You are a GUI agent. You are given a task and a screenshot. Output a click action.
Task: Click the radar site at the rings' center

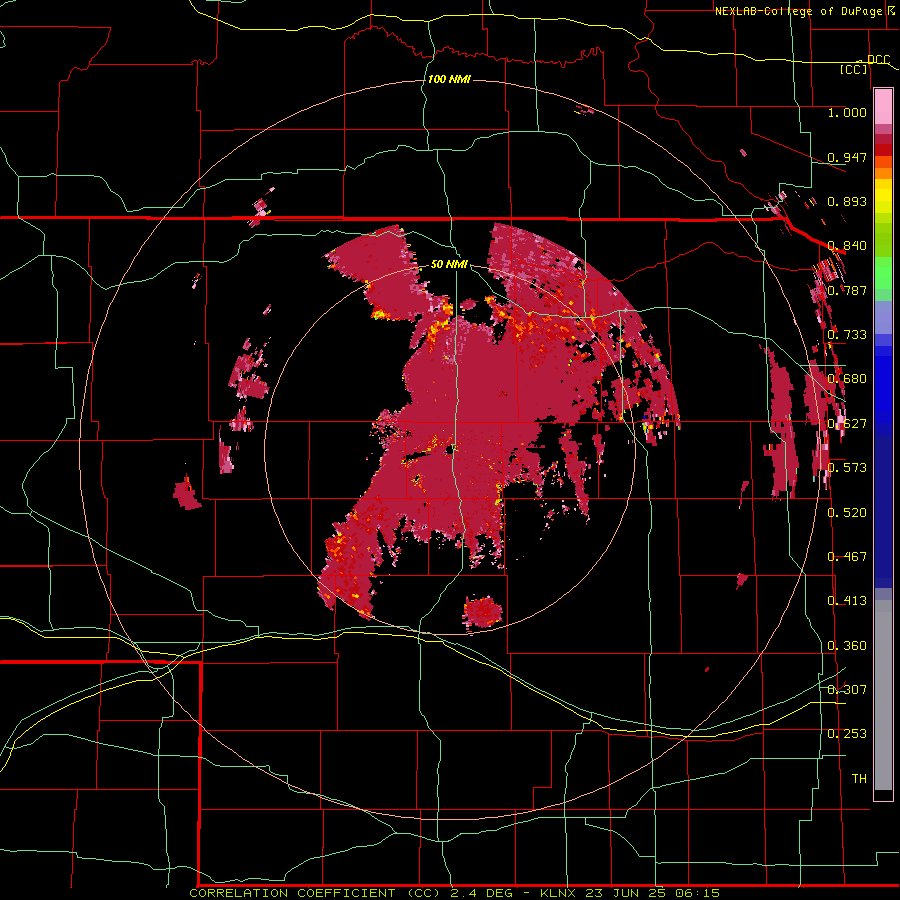coord(451,449)
